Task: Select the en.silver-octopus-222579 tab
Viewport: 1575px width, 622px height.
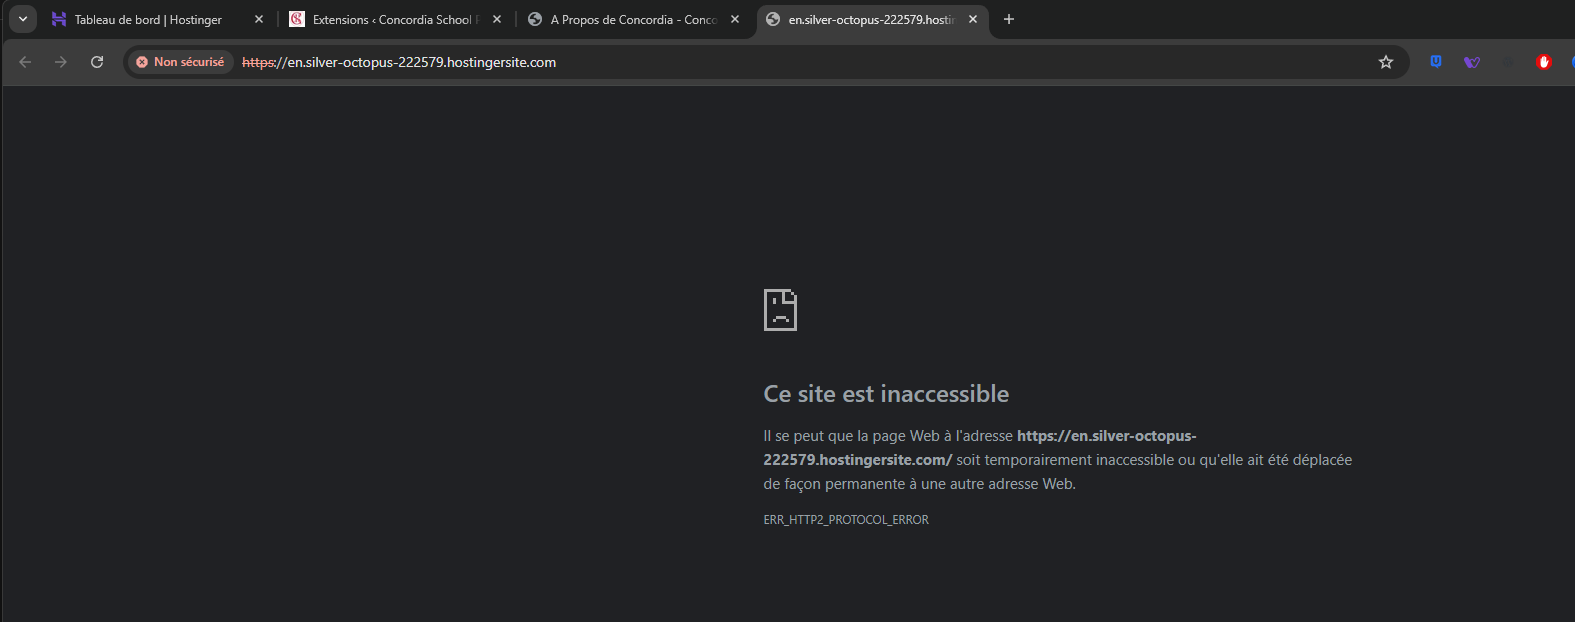Action: coord(865,20)
